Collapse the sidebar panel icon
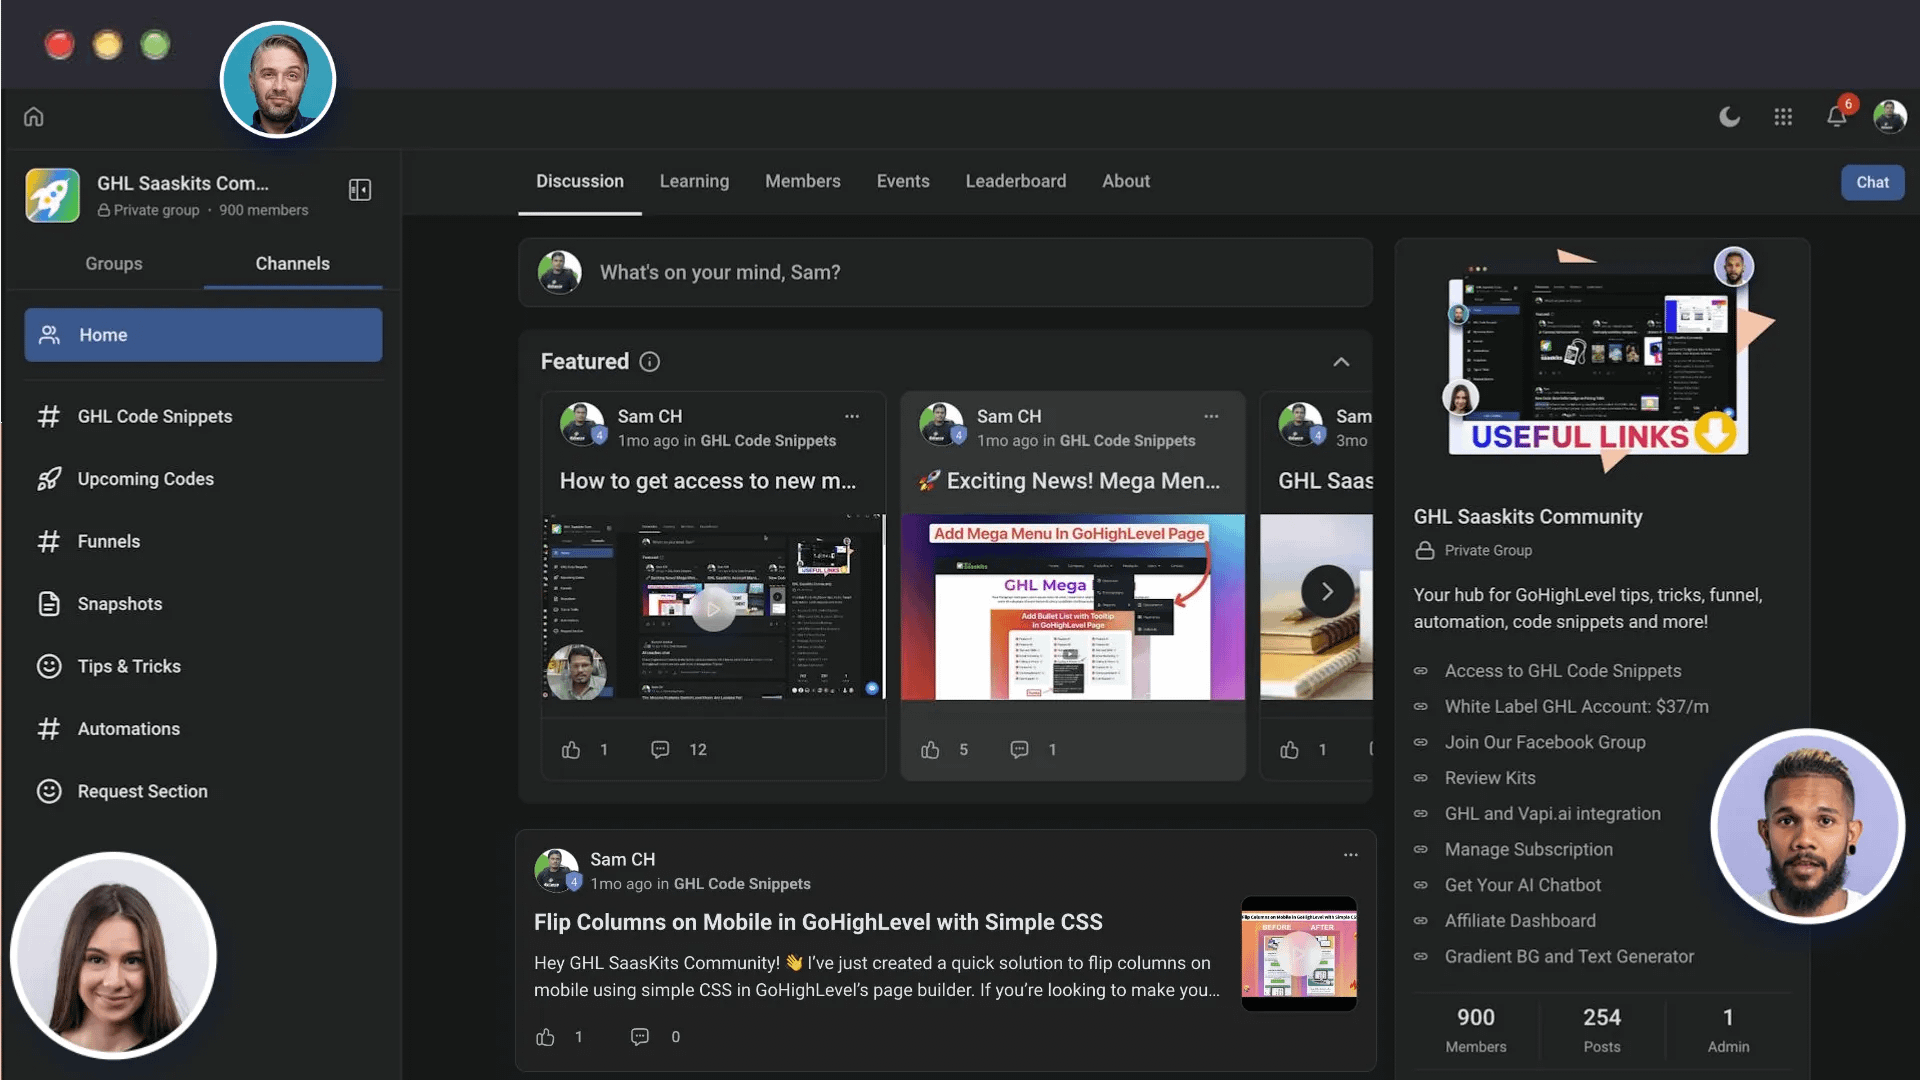 [x=360, y=190]
